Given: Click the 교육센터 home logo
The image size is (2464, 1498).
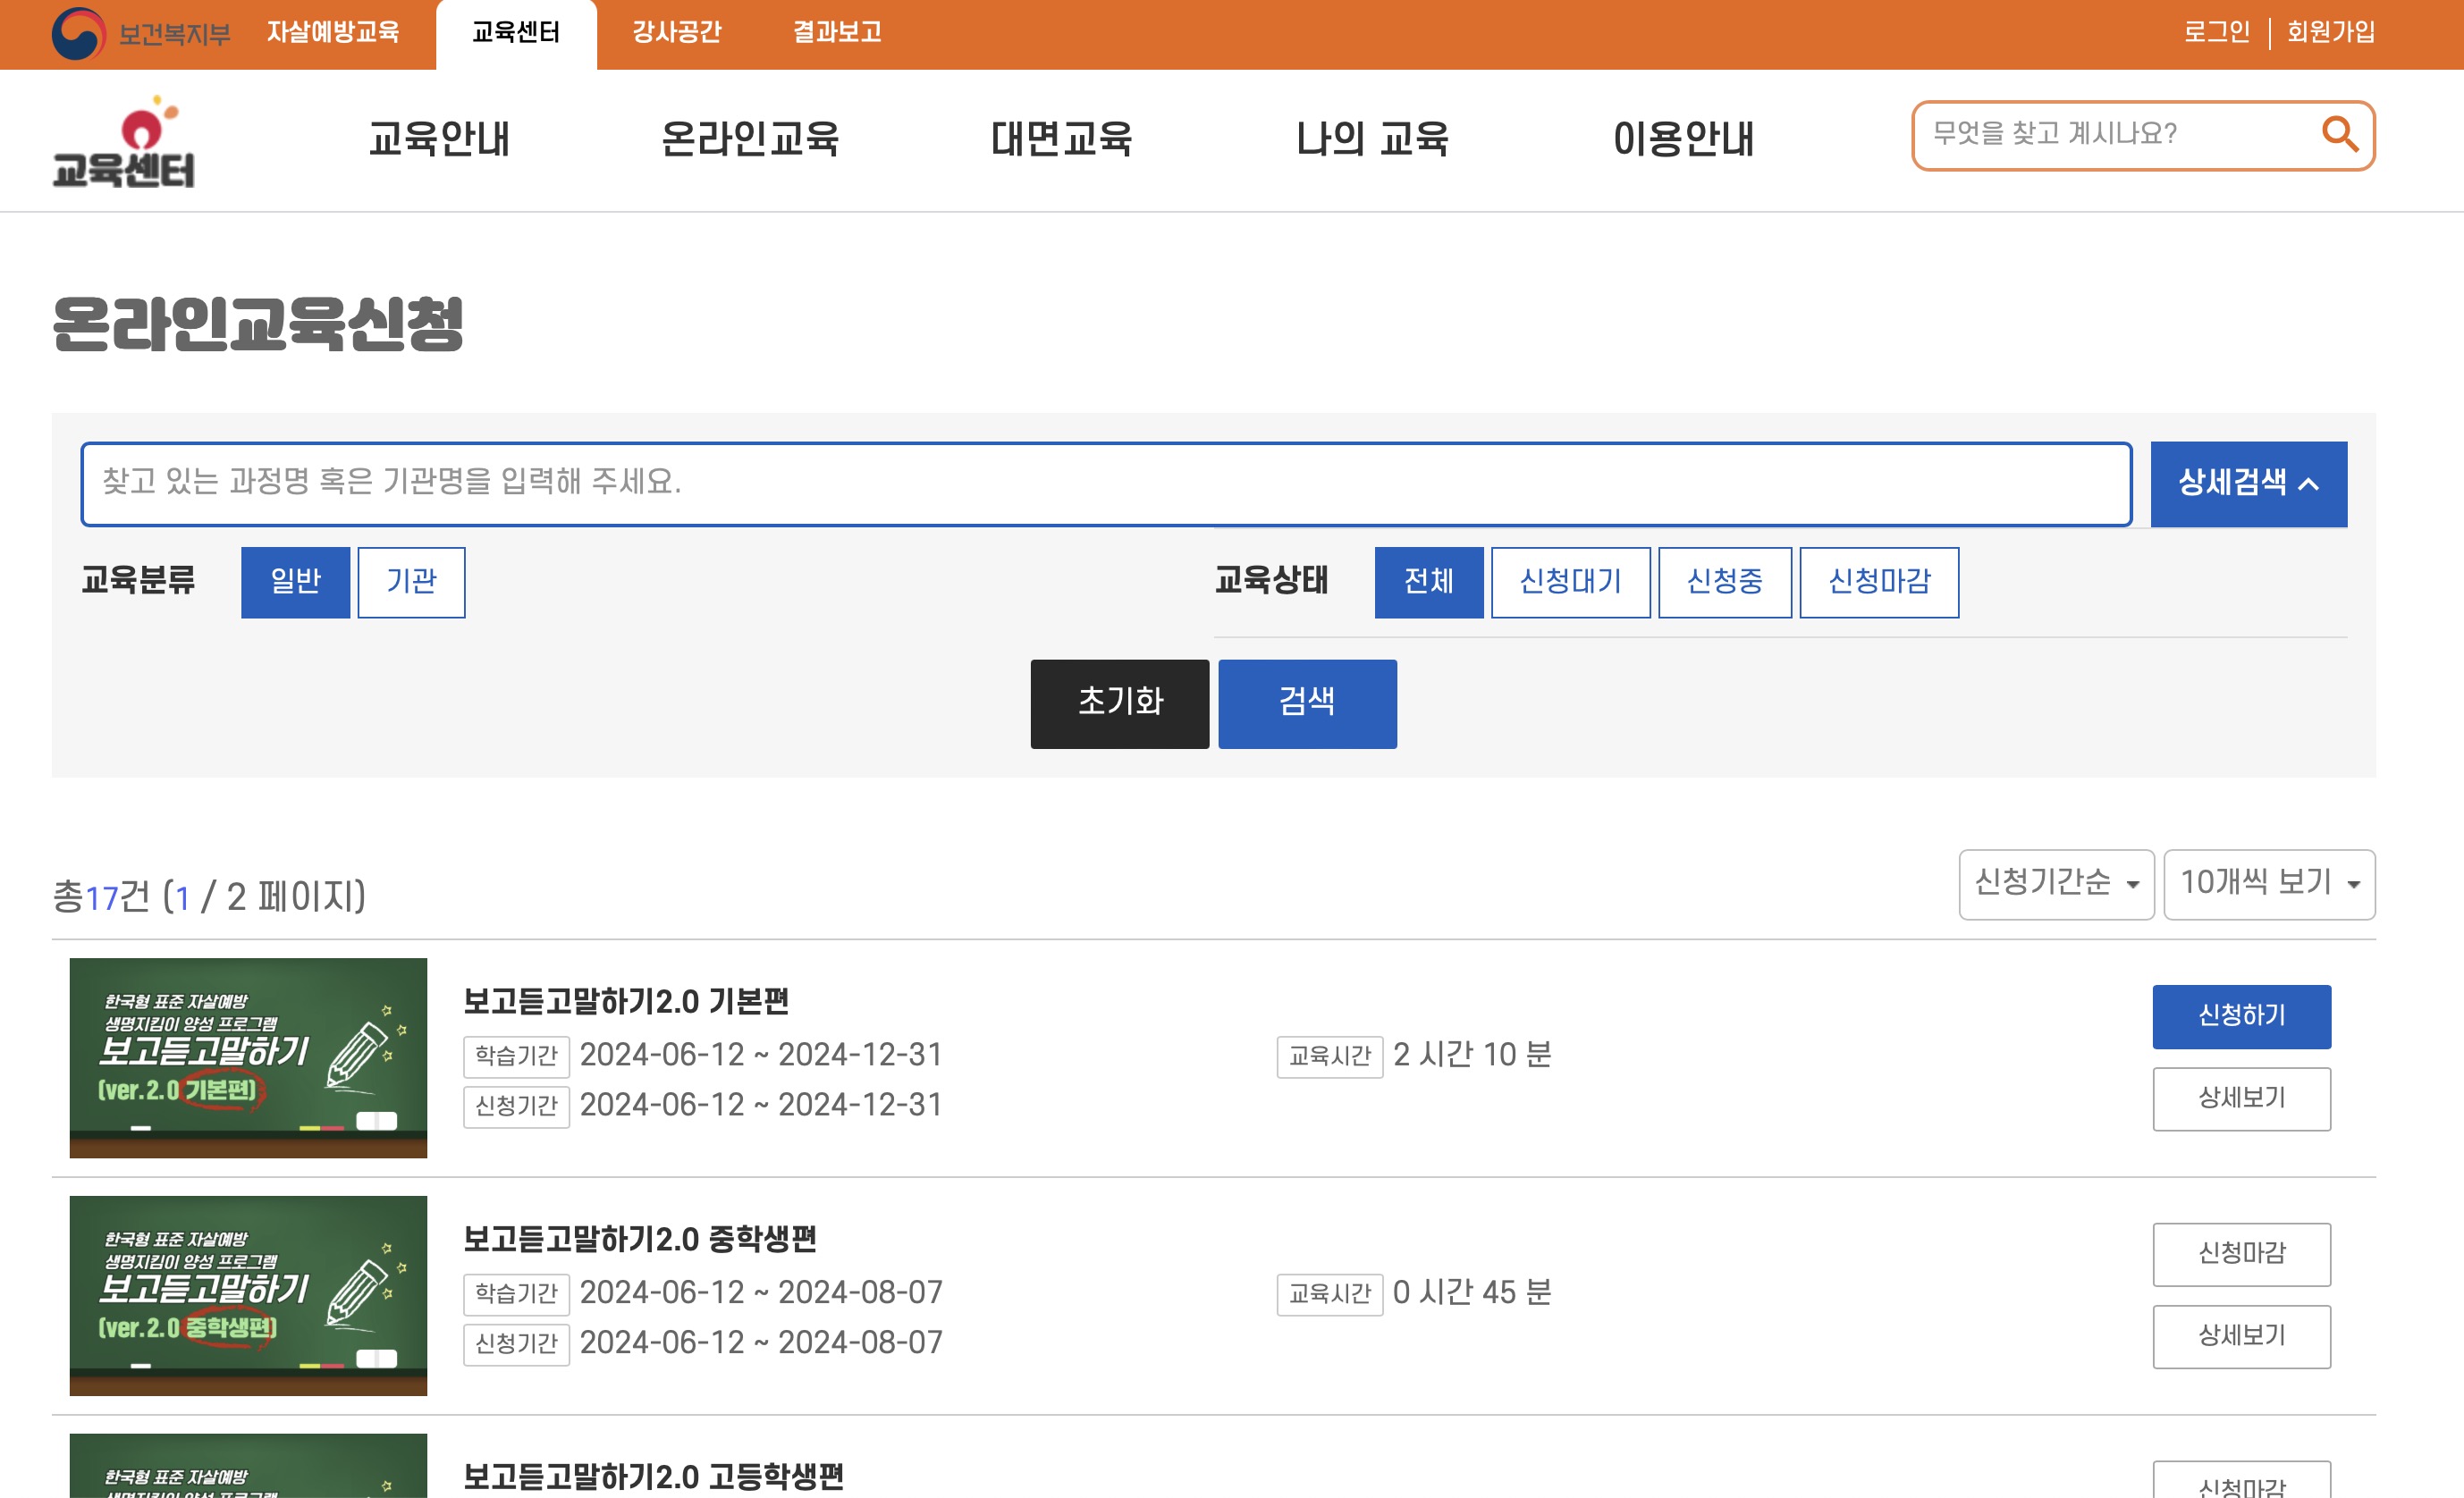Looking at the screenshot, I should click(x=124, y=141).
